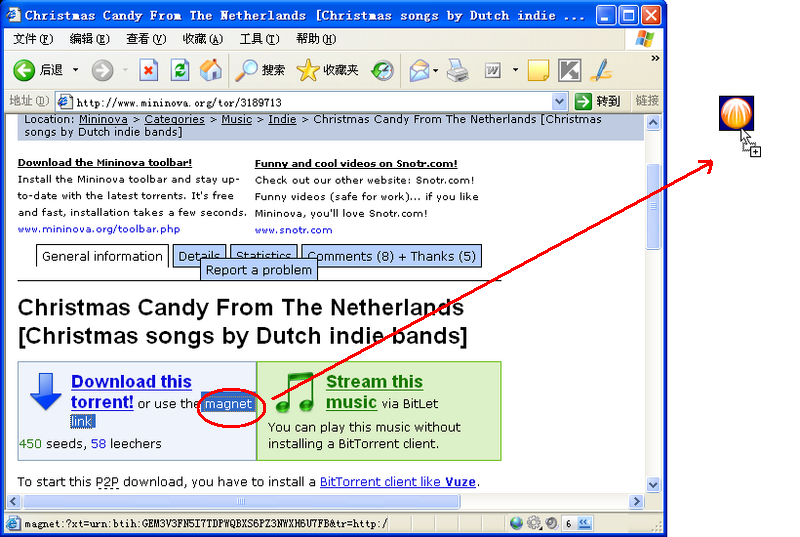The height and width of the screenshot is (537, 800).
Task: Open Forward button history dropdown arrow
Action: [x=125, y=70]
